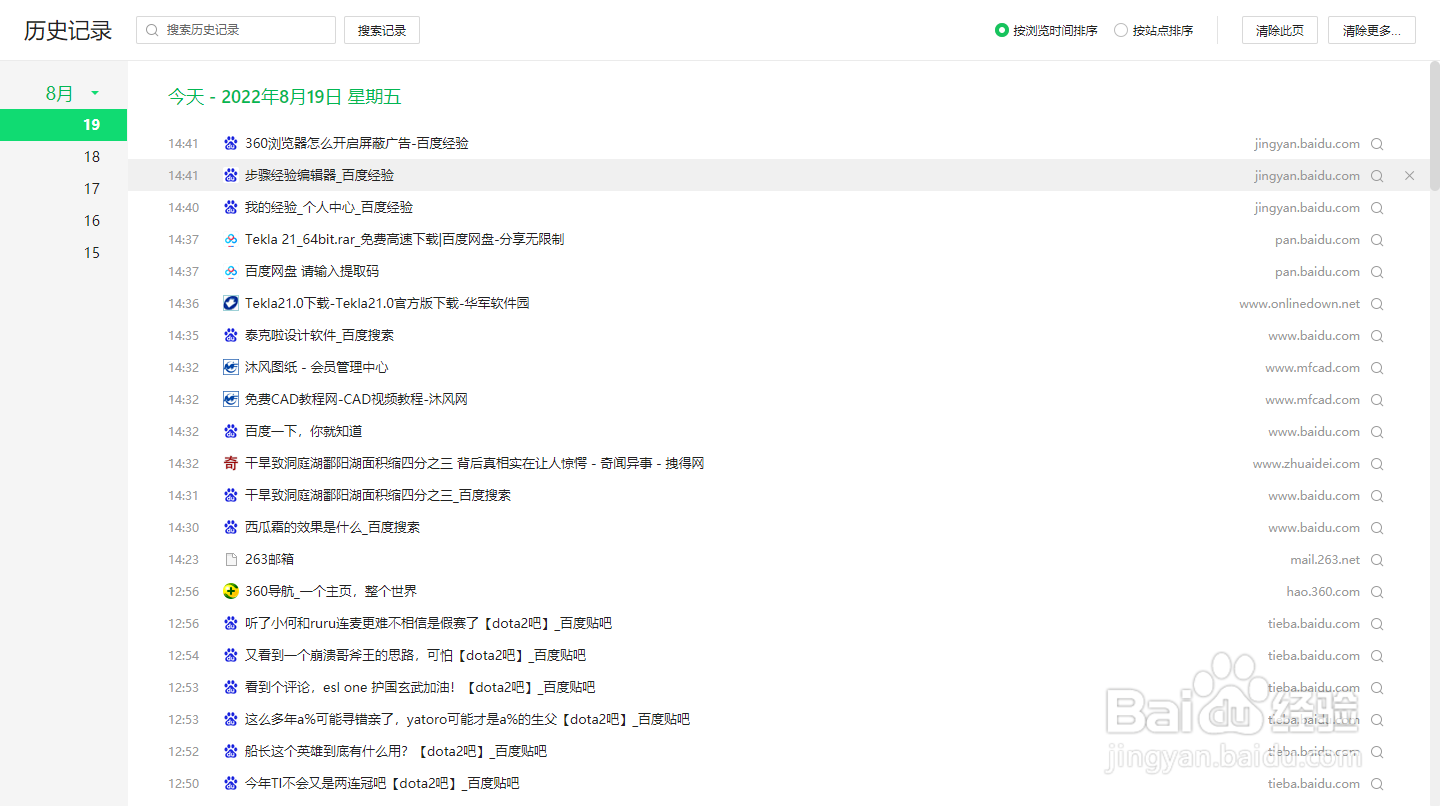Open 干旱致洞庭湖鄱阳湖面积缩四分之三_百度搜索 link
This screenshot has height=806, width=1440.
point(378,495)
